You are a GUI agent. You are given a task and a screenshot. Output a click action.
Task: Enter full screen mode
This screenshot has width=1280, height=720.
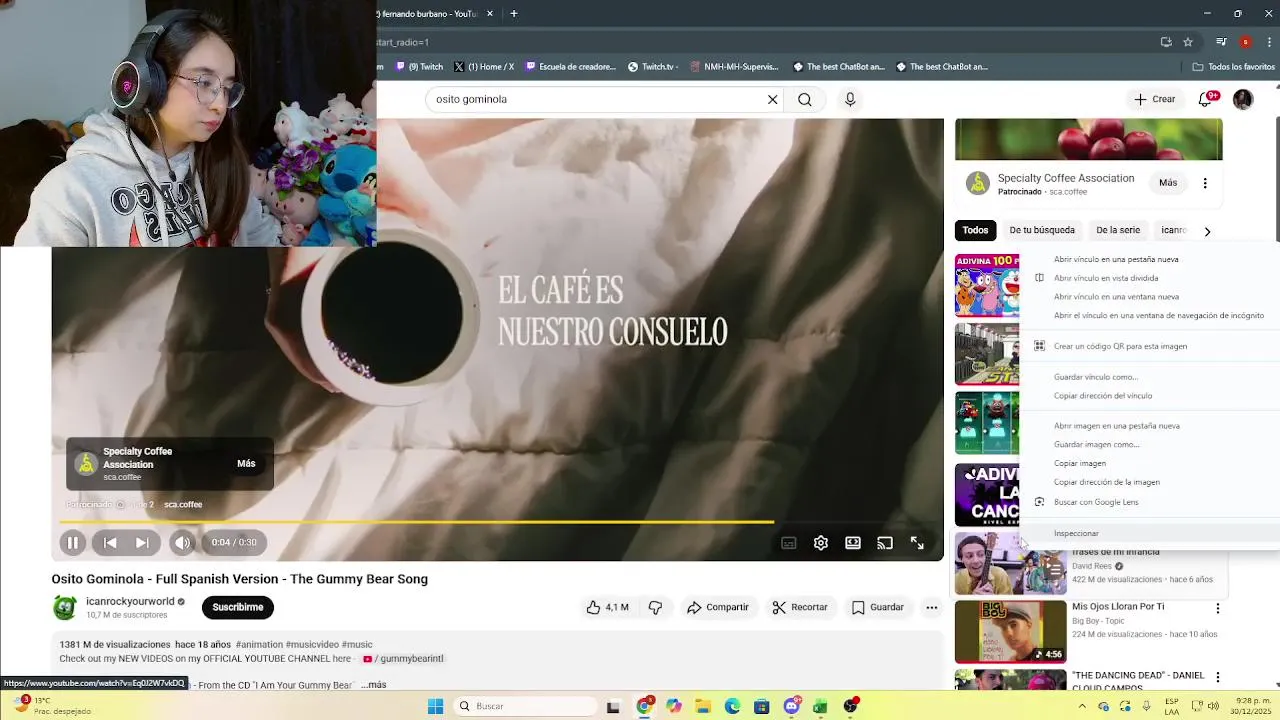pos(917,542)
